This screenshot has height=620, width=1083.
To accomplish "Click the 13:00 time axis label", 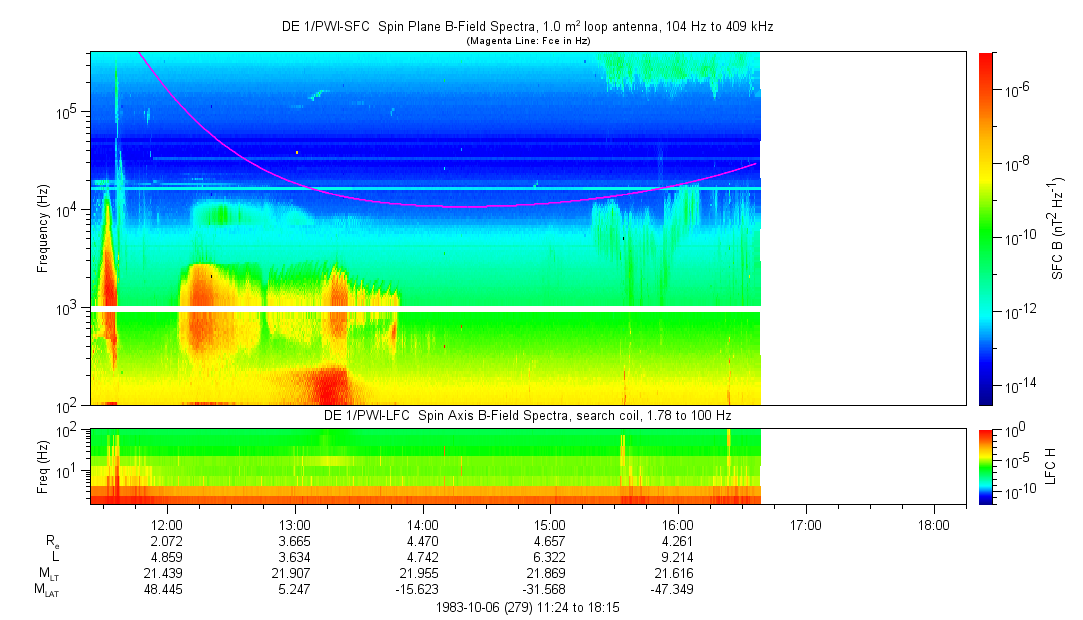I will (294, 524).
